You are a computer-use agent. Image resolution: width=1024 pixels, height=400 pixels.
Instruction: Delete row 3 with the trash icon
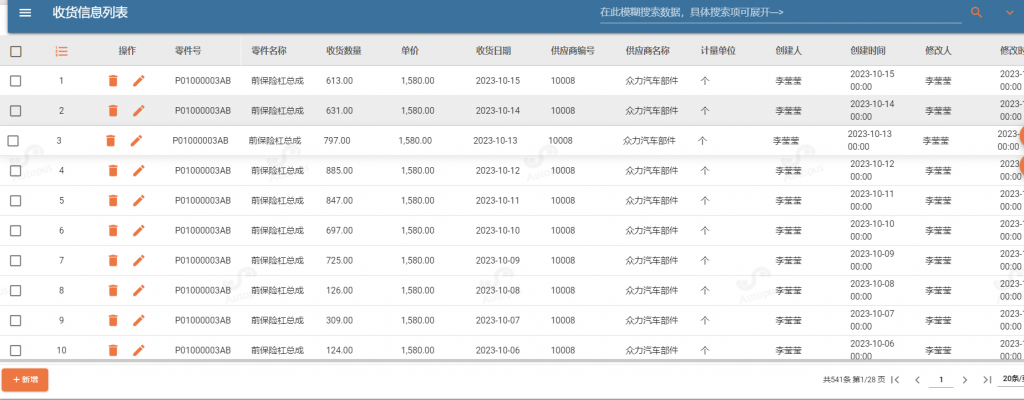tap(110, 141)
